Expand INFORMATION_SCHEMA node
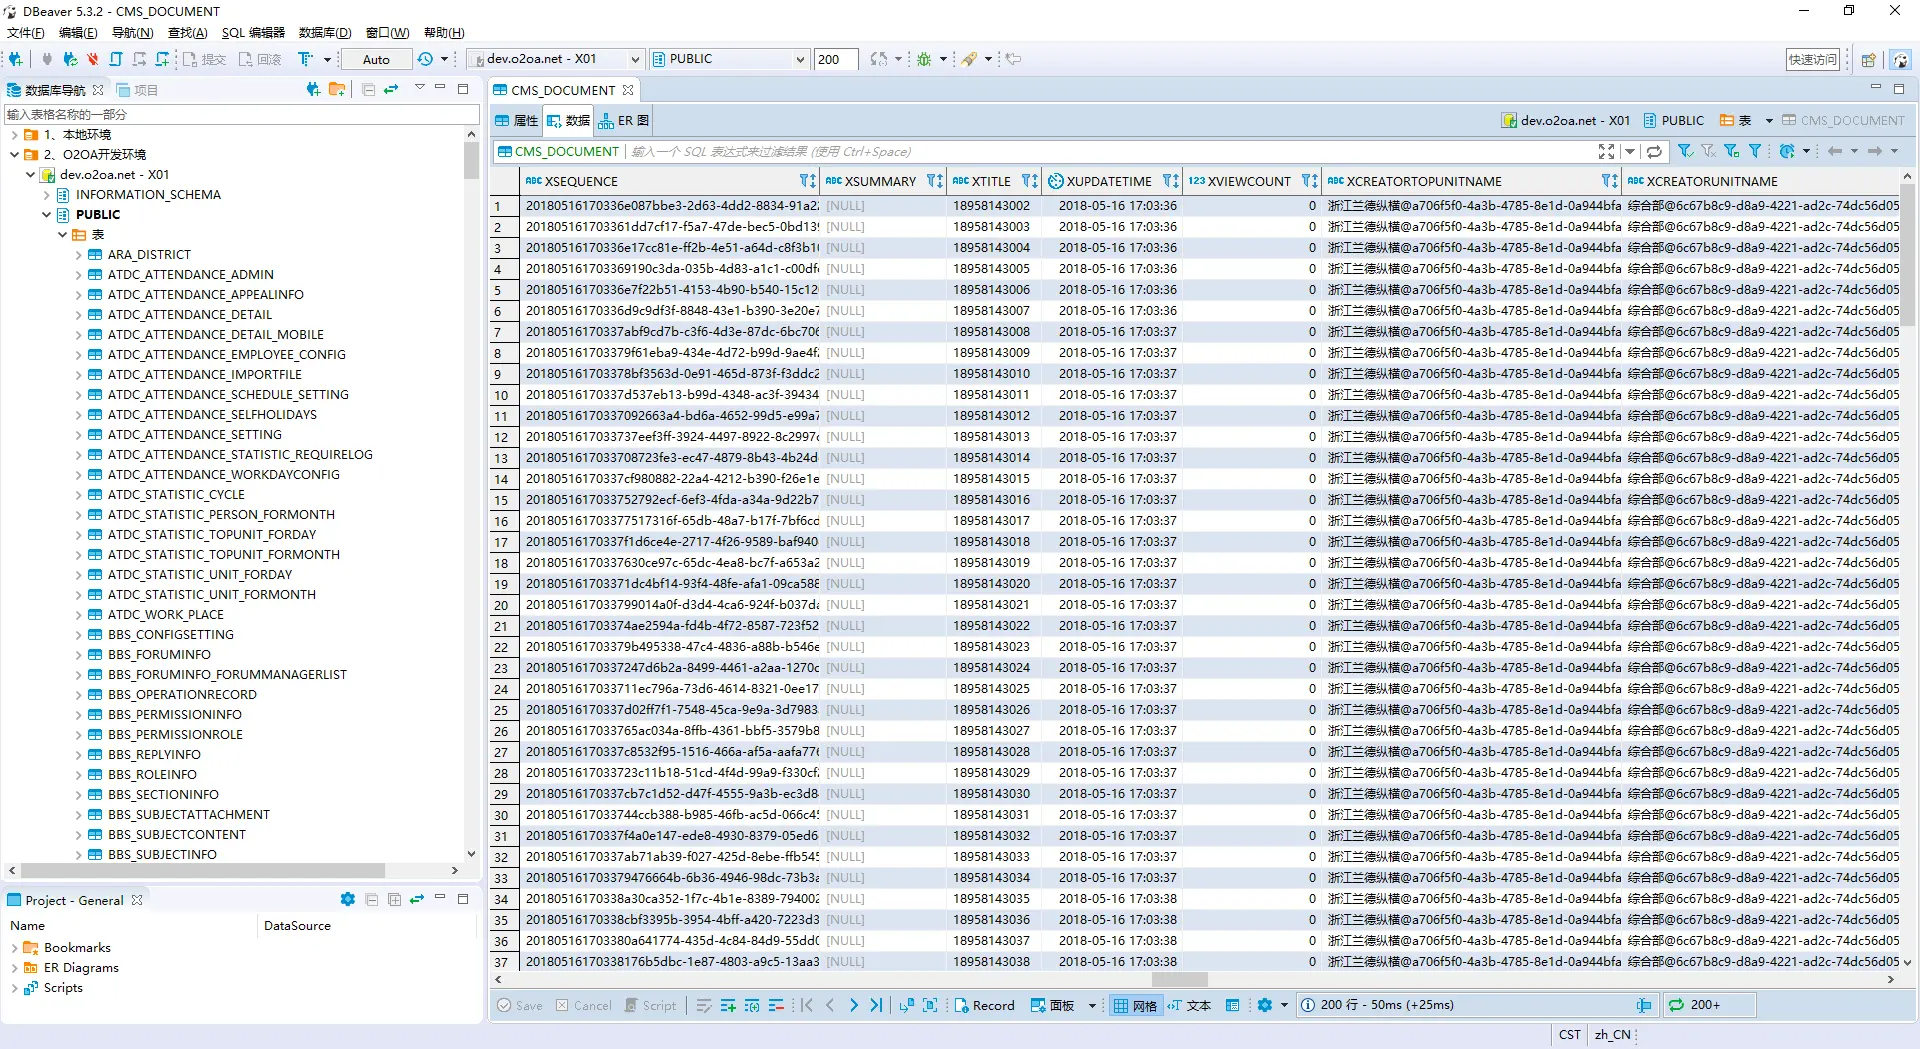Screen dimensions: 1920x1049 pos(46,194)
